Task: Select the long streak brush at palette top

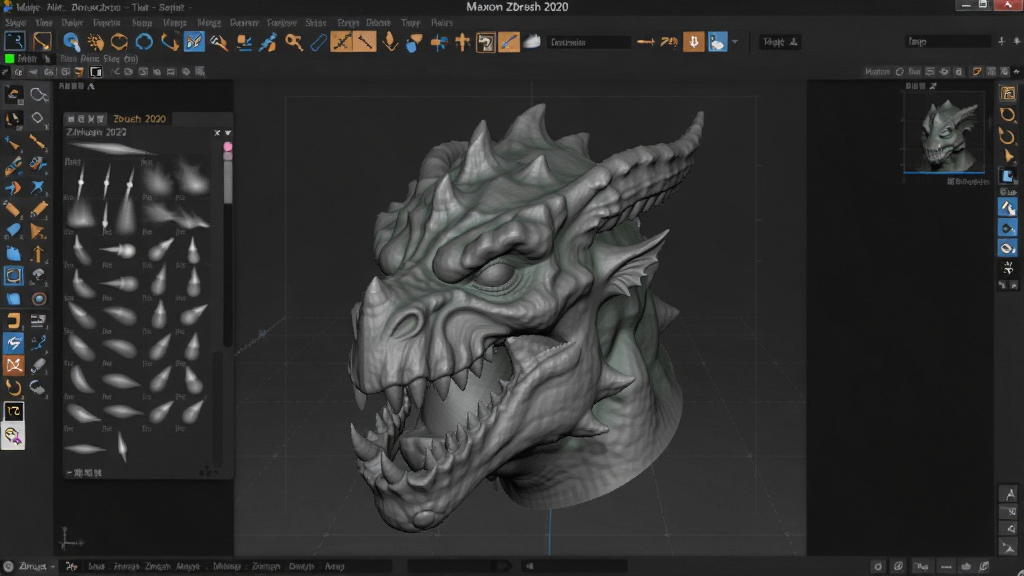Action: pyautogui.click(x=111, y=148)
